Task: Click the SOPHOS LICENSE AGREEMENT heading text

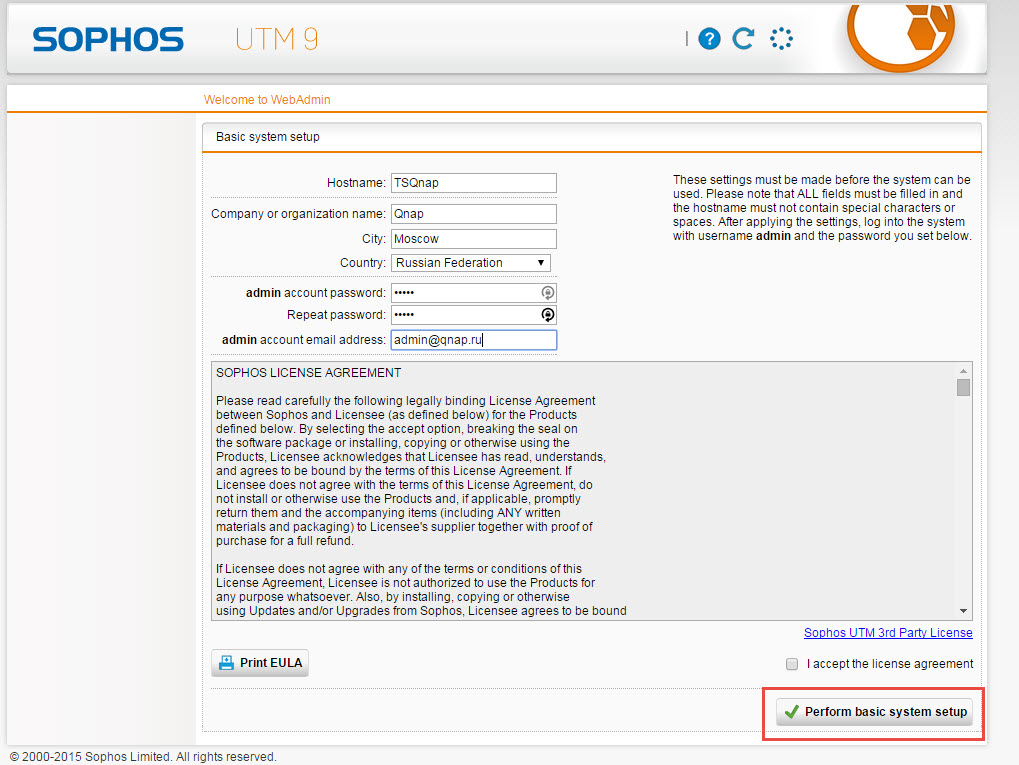Action: point(309,372)
